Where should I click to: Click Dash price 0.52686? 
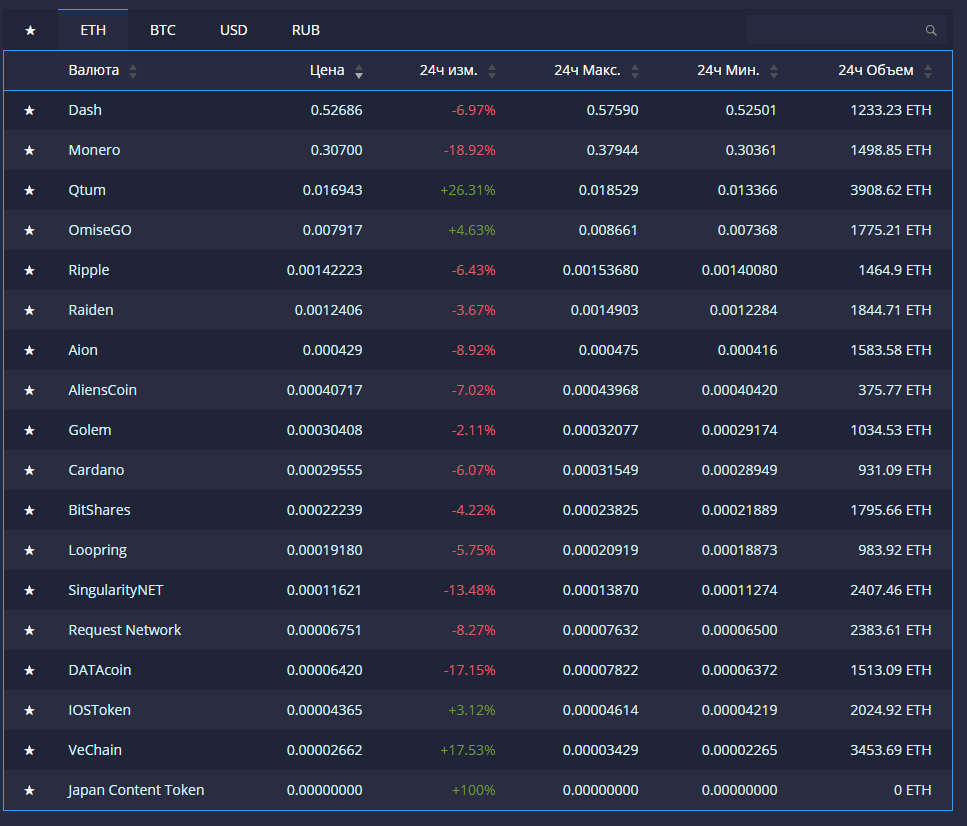point(336,110)
